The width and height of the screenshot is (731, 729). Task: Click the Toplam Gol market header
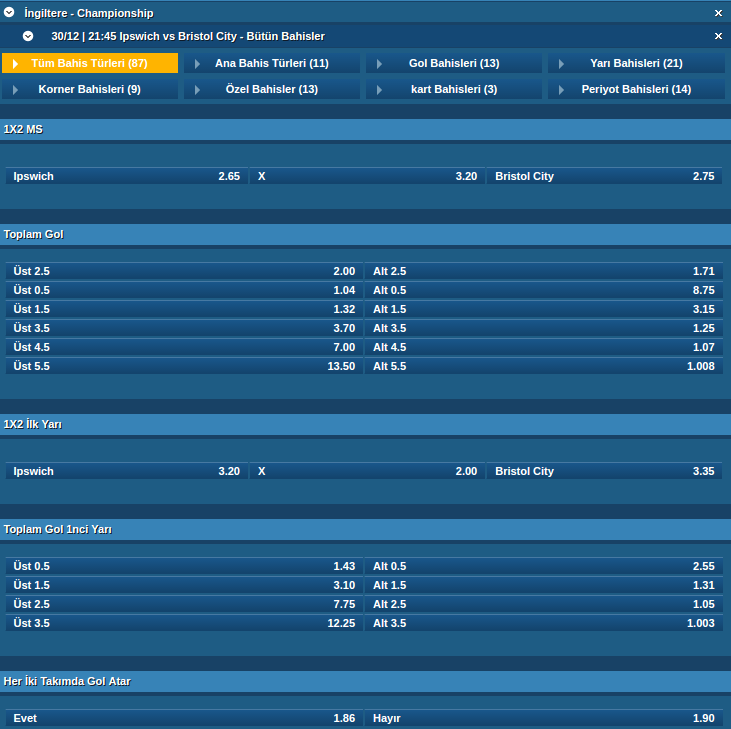pos(366,234)
